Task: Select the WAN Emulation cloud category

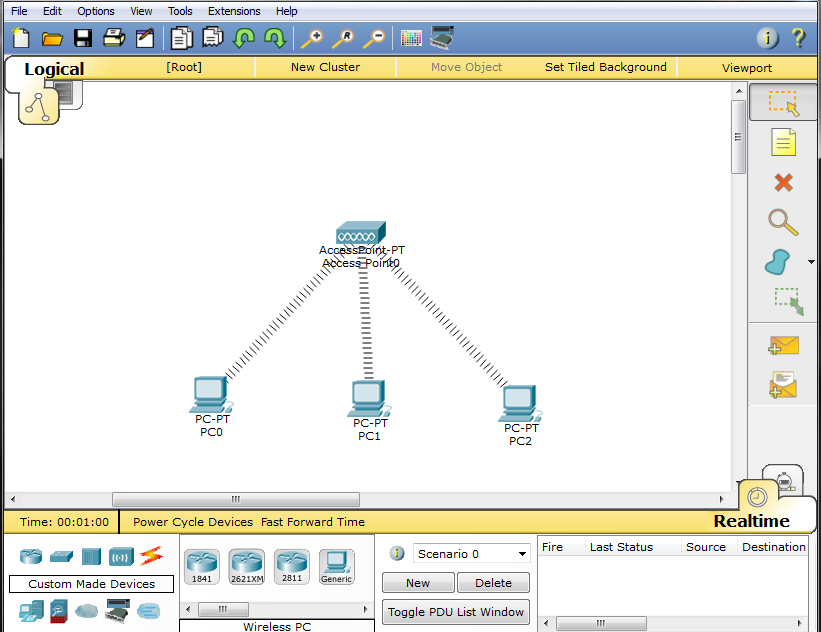Action: coord(86,611)
